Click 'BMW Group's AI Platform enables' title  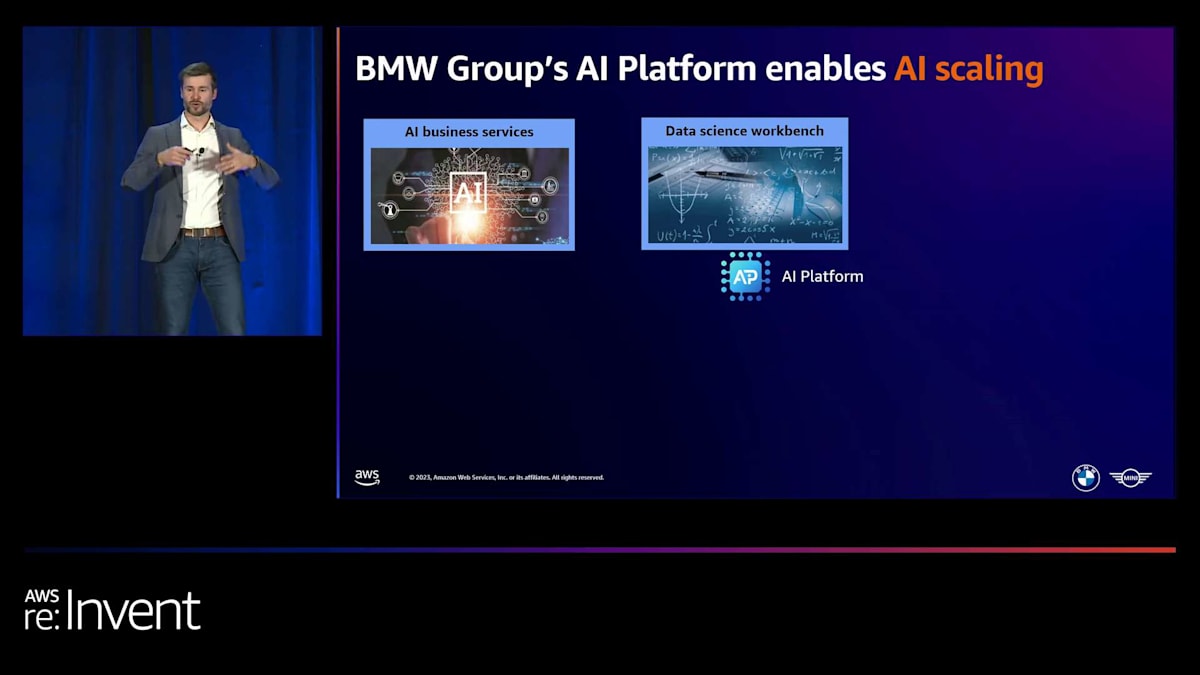pos(621,68)
